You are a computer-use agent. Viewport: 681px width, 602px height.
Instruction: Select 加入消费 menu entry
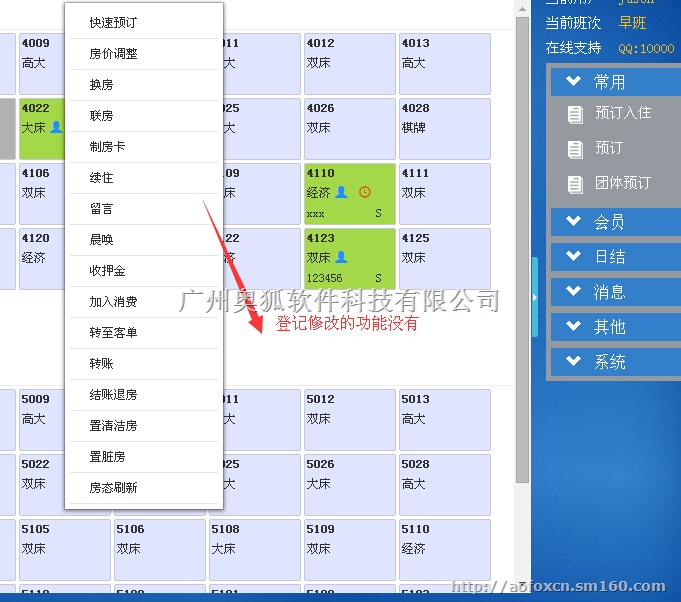click(x=144, y=302)
